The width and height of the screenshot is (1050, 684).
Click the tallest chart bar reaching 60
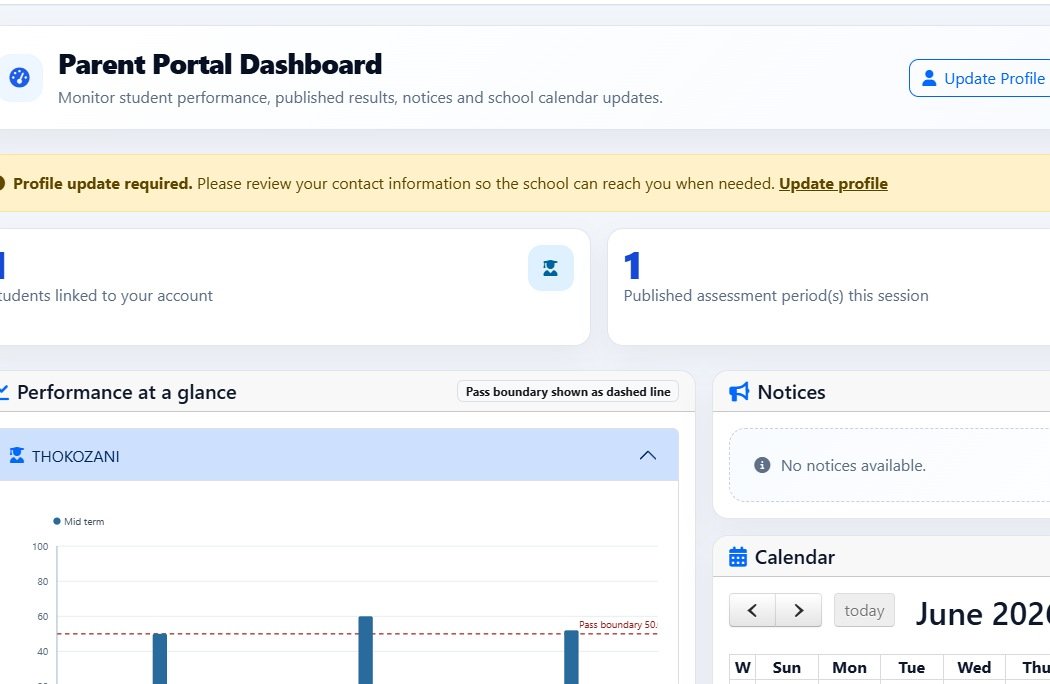pos(366,650)
